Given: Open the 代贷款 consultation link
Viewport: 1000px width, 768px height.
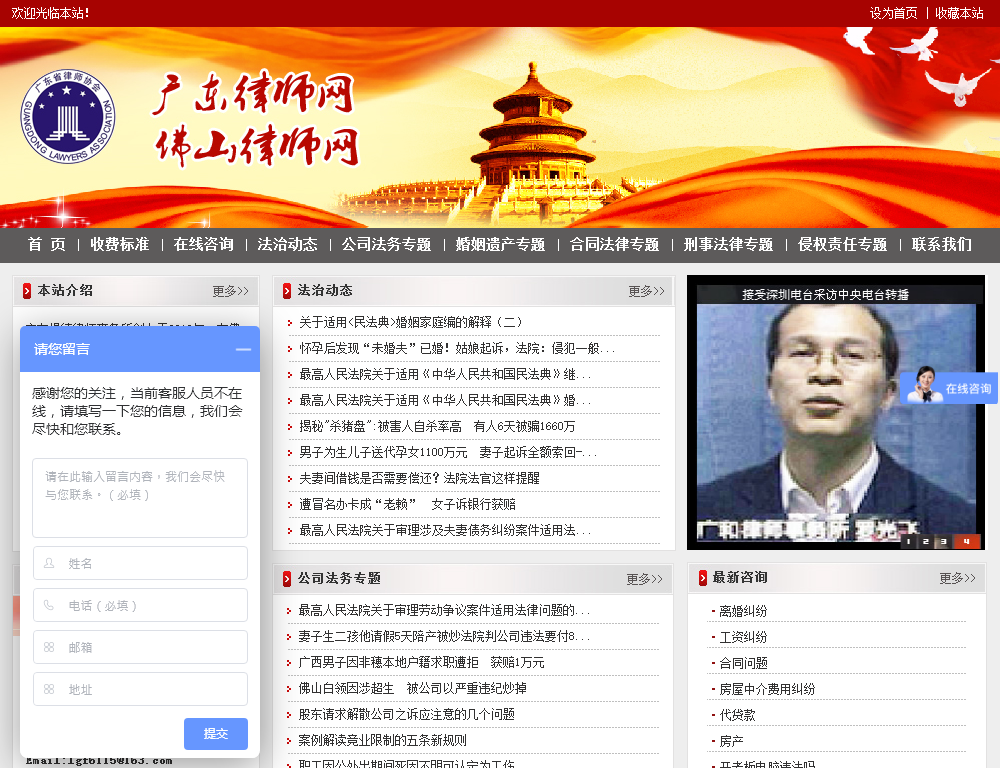Looking at the screenshot, I should [x=737, y=716].
